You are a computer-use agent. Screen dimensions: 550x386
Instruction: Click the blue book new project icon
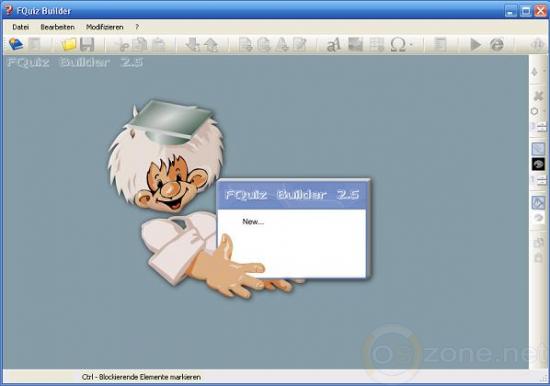(x=16, y=45)
